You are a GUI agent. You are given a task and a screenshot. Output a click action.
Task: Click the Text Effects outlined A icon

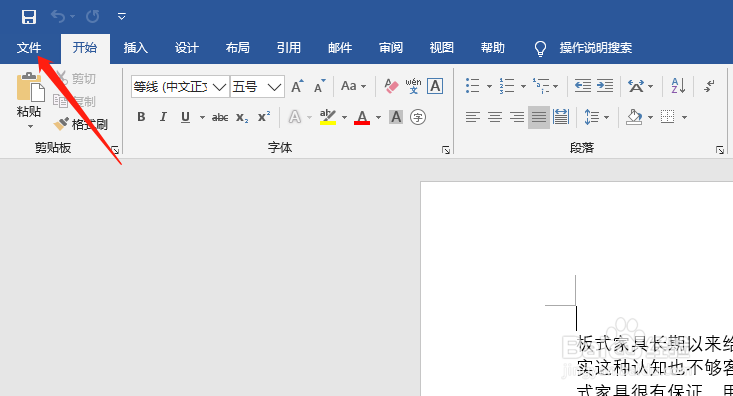tap(295, 117)
